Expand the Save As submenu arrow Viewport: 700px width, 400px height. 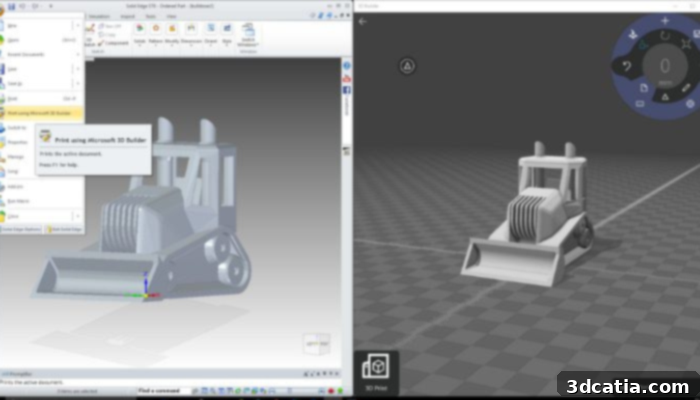tap(78, 83)
